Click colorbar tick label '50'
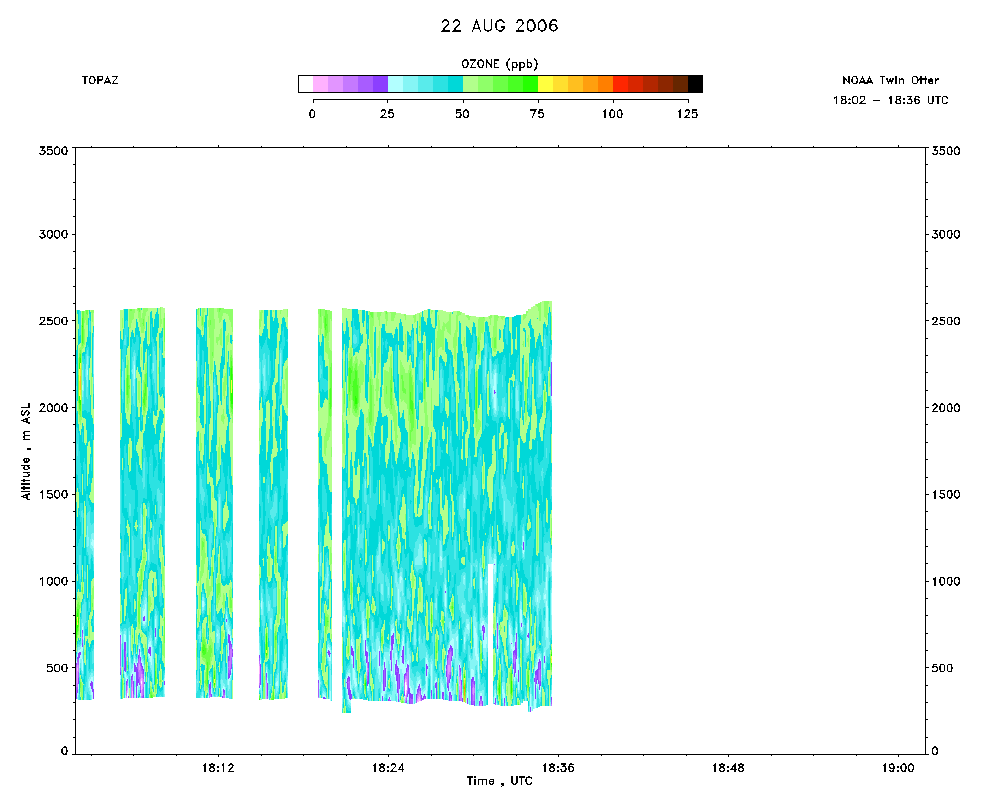The height and width of the screenshot is (800, 1000). pos(462,114)
